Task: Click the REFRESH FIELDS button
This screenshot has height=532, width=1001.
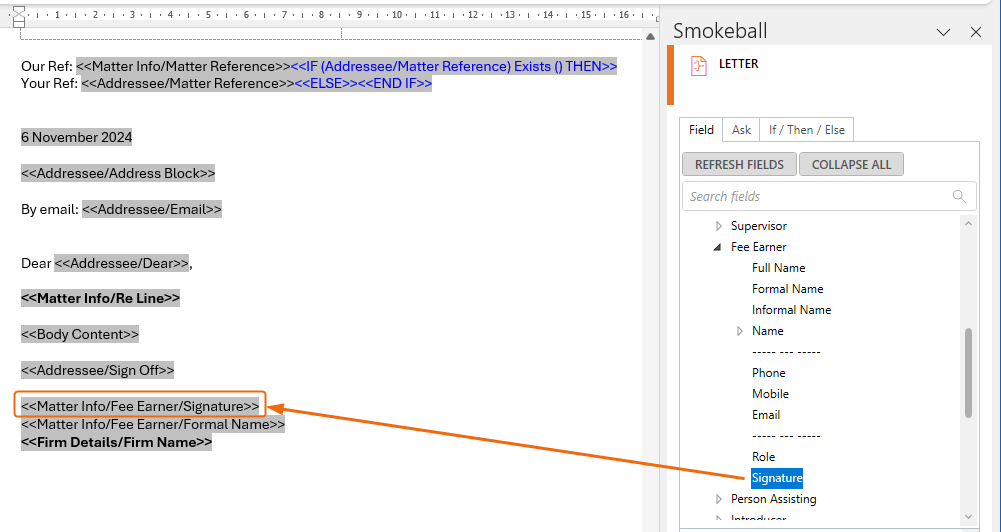Action: pyautogui.click(x=739, y=164)
